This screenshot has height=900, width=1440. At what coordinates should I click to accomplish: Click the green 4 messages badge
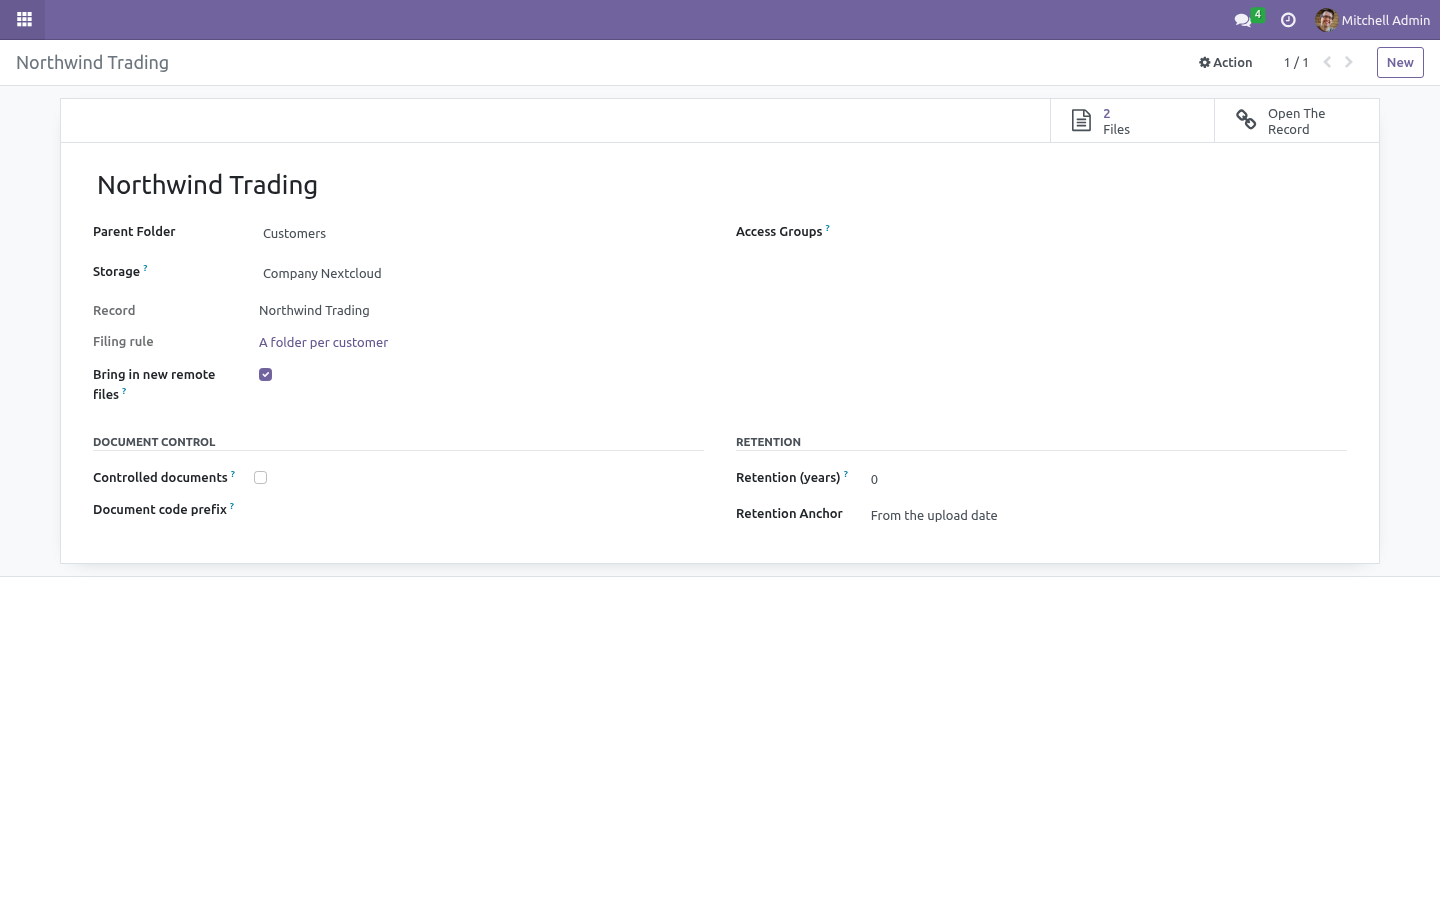[x=1257, y=14]
